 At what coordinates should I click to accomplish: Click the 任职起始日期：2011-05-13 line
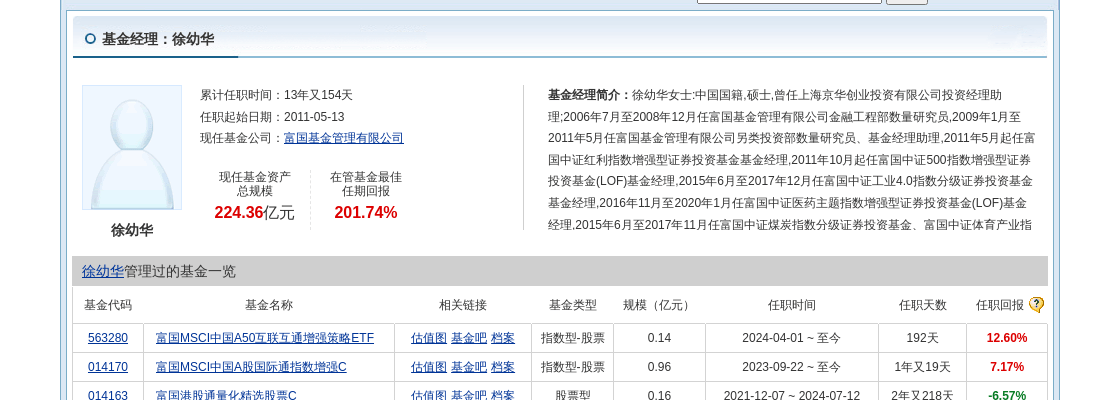(x=272, y=117)
